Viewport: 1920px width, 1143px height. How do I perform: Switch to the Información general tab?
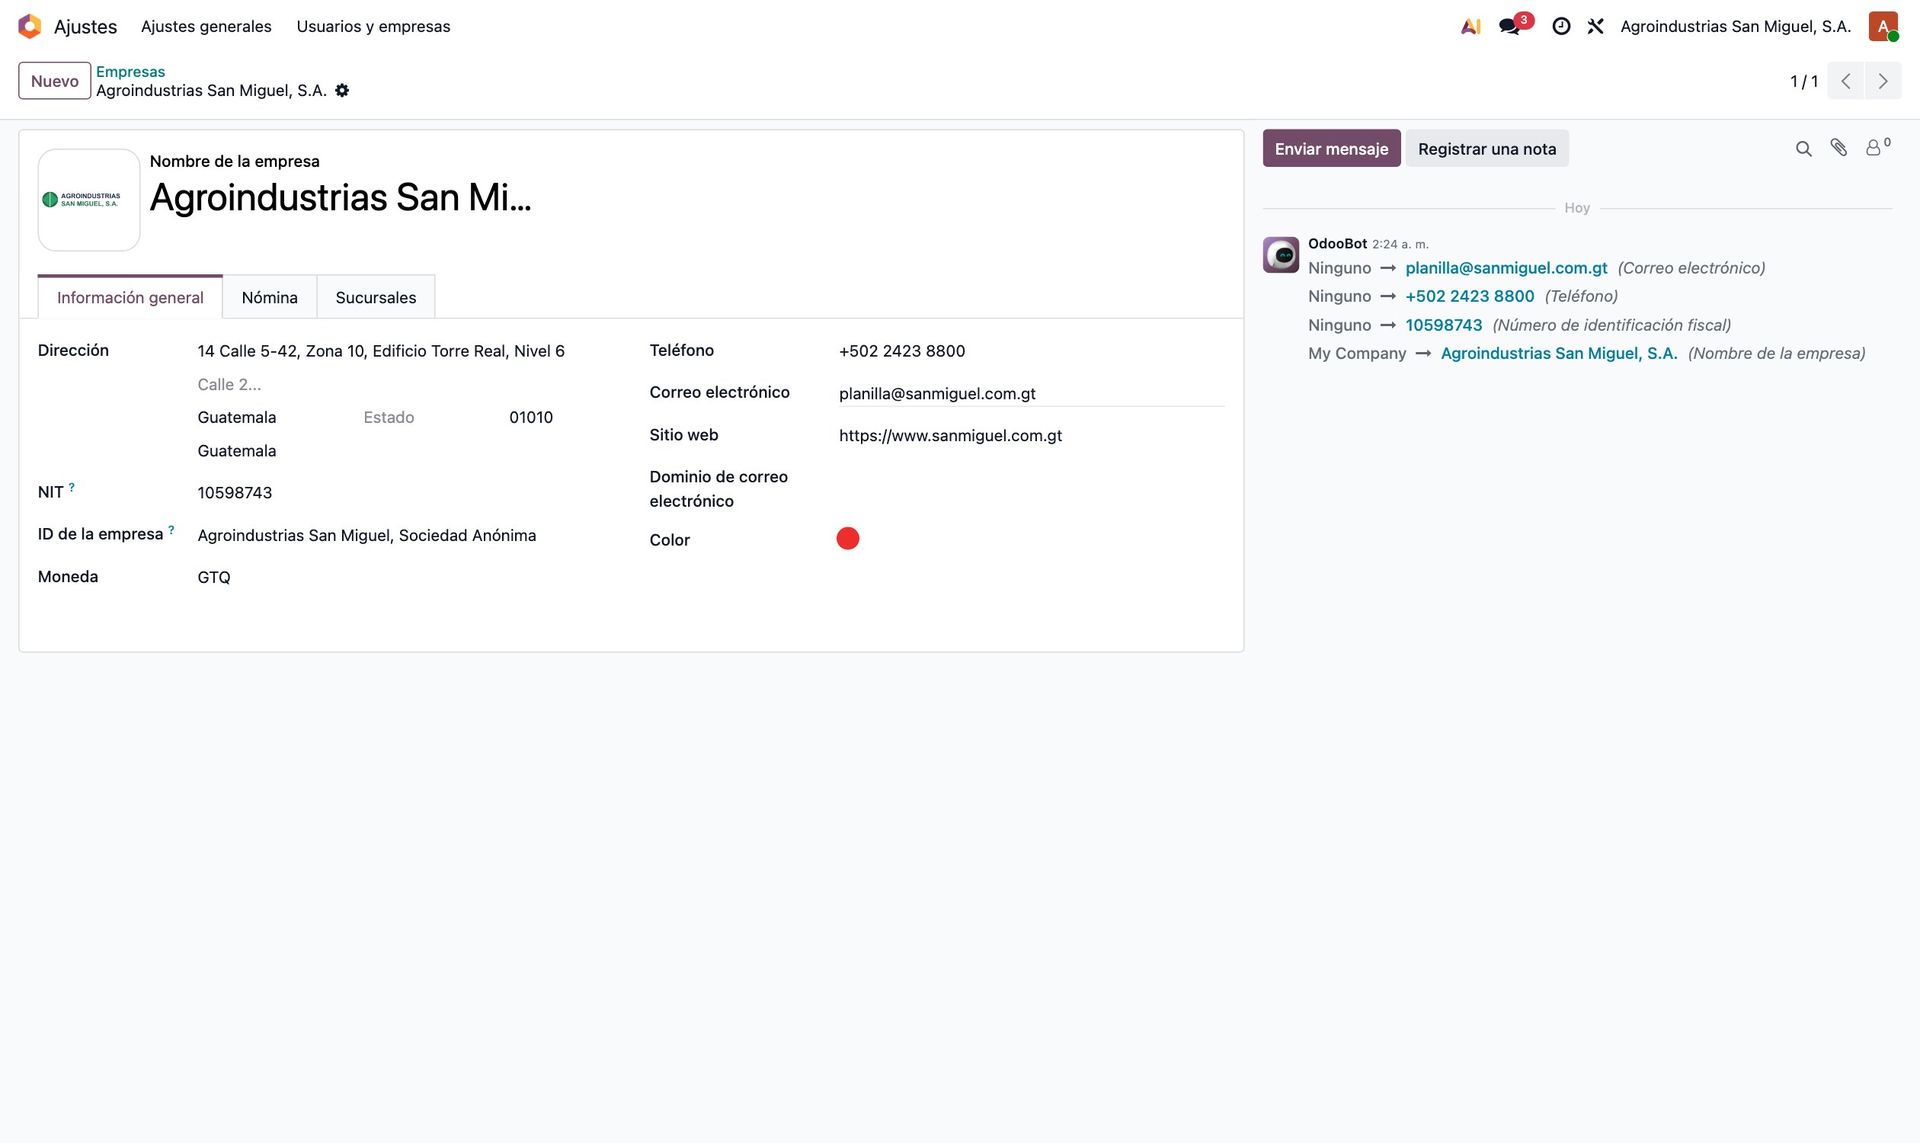[x=130, y=298]
